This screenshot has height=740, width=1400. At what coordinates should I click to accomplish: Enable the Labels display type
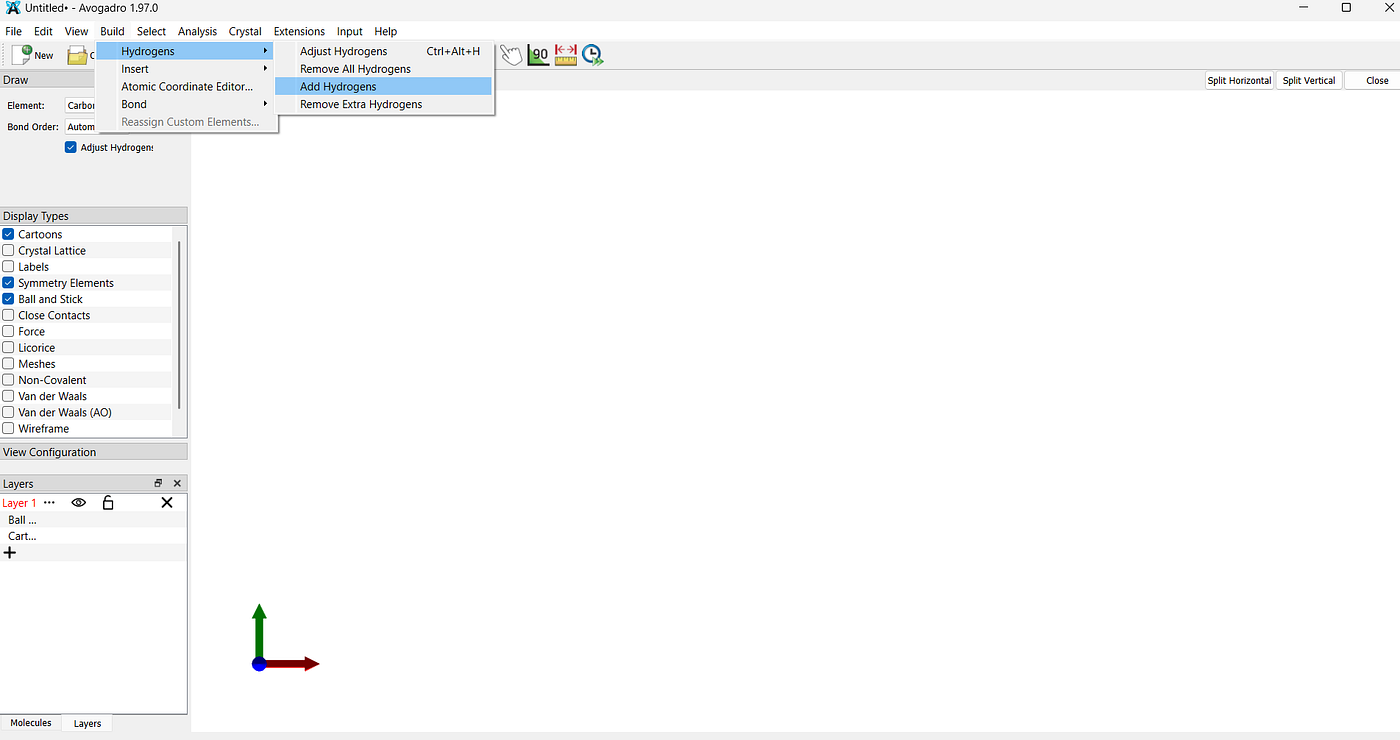coord(8,267)
